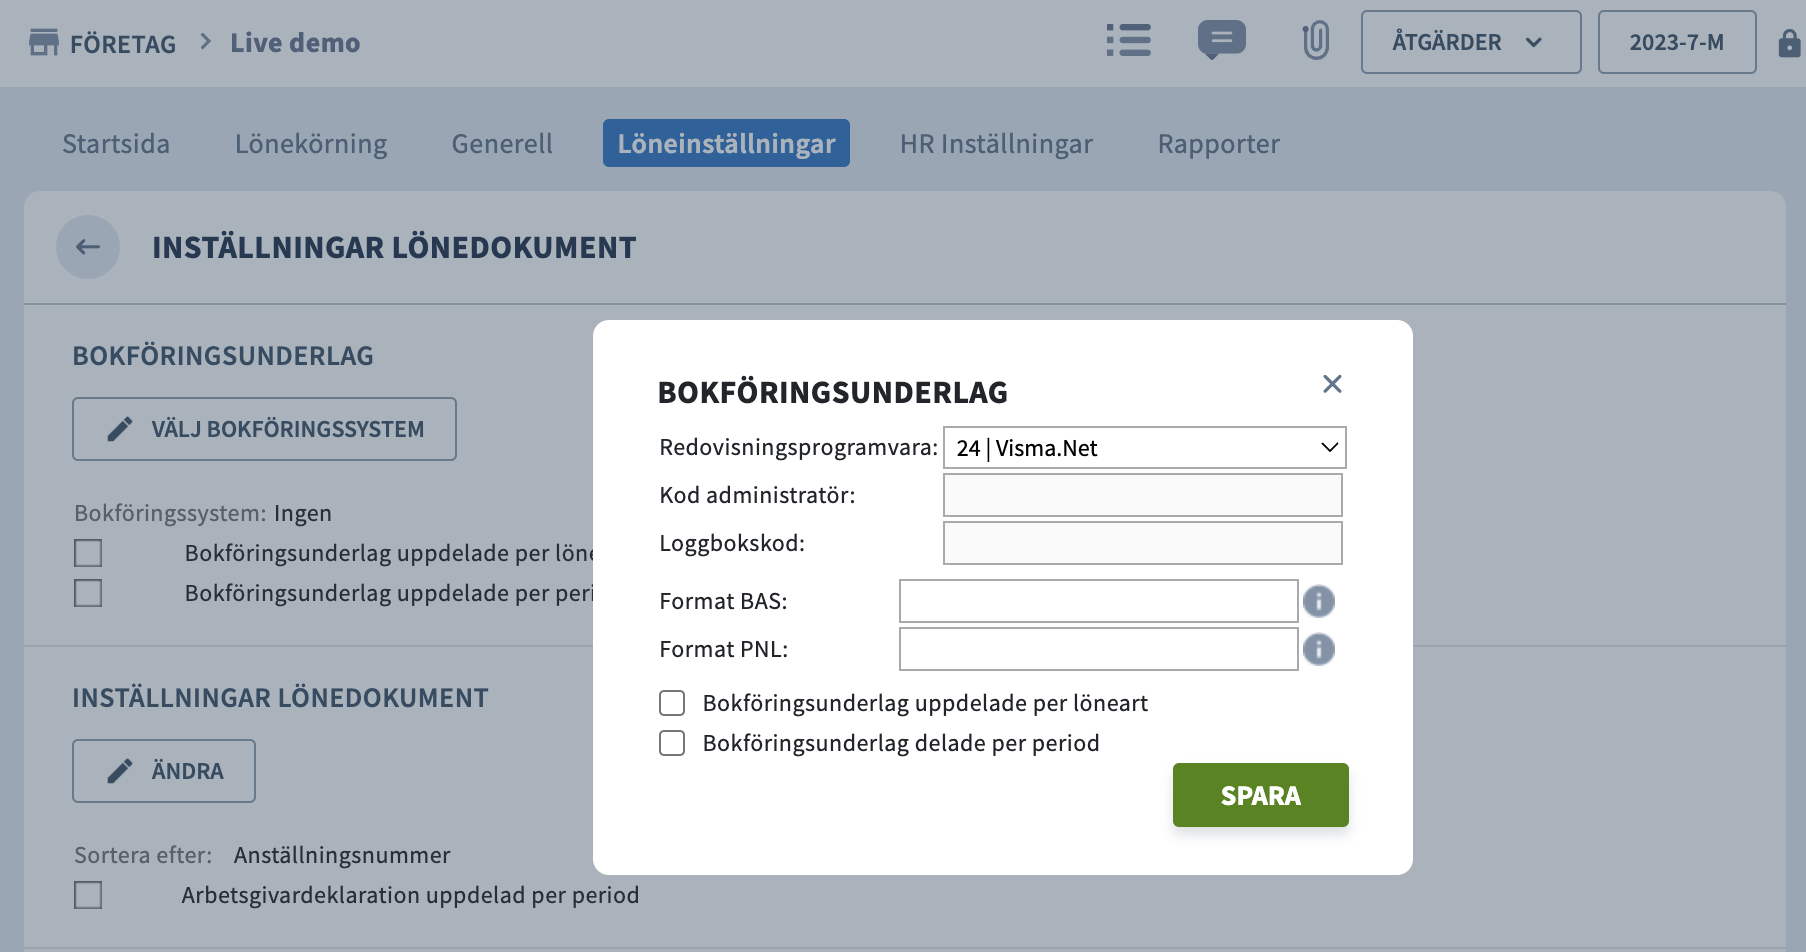Toggle background Bokföringsunderlag uppdelade per period checkbox
The image size is (1806, 952).
click(88, 593)
